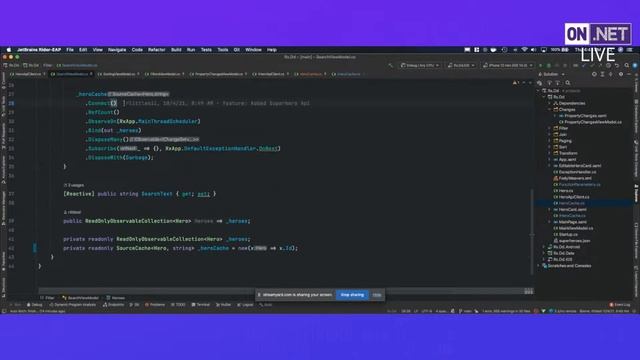Open the Event Log at the bottom right
The image size is (640, 360).
point(620,305)
